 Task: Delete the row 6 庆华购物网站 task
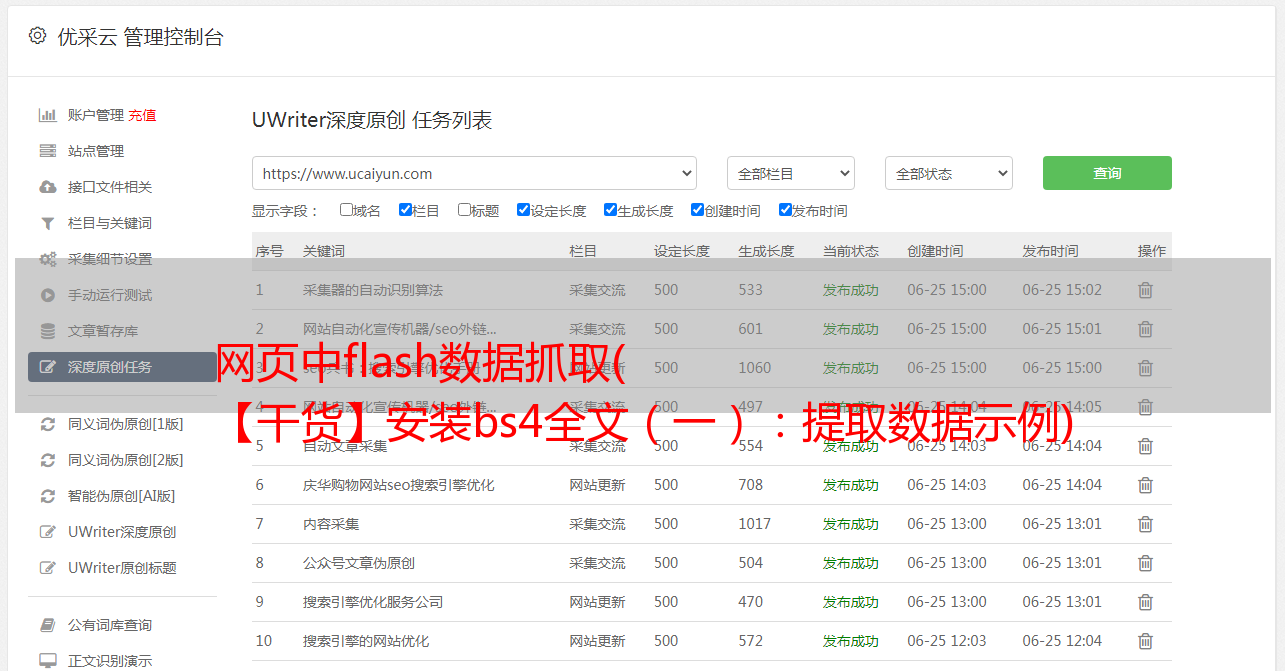[1145, 485]
